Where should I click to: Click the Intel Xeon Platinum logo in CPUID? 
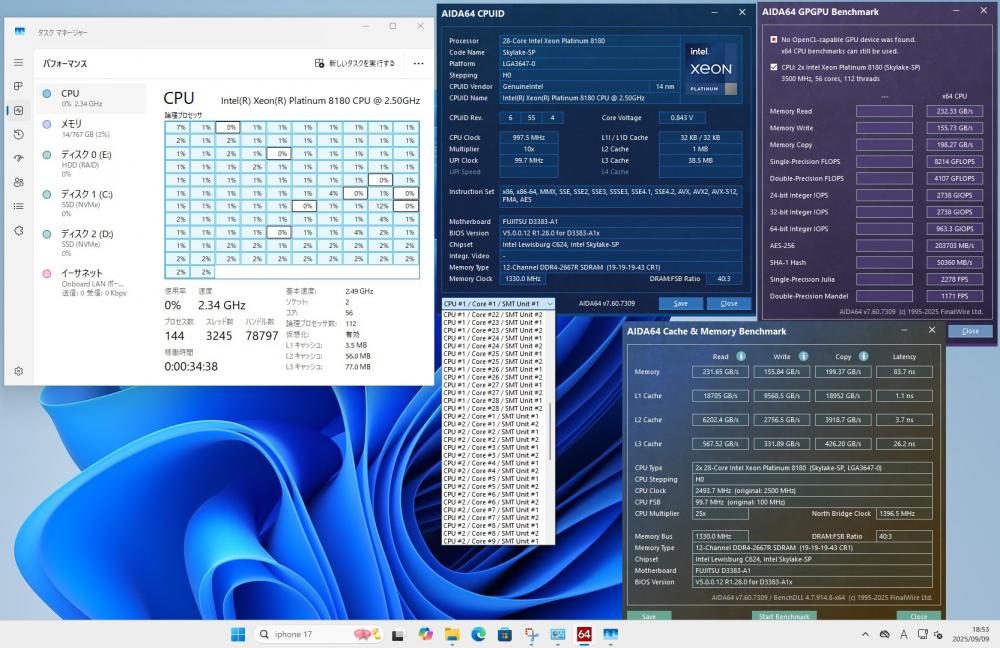[x=711, y=70]
